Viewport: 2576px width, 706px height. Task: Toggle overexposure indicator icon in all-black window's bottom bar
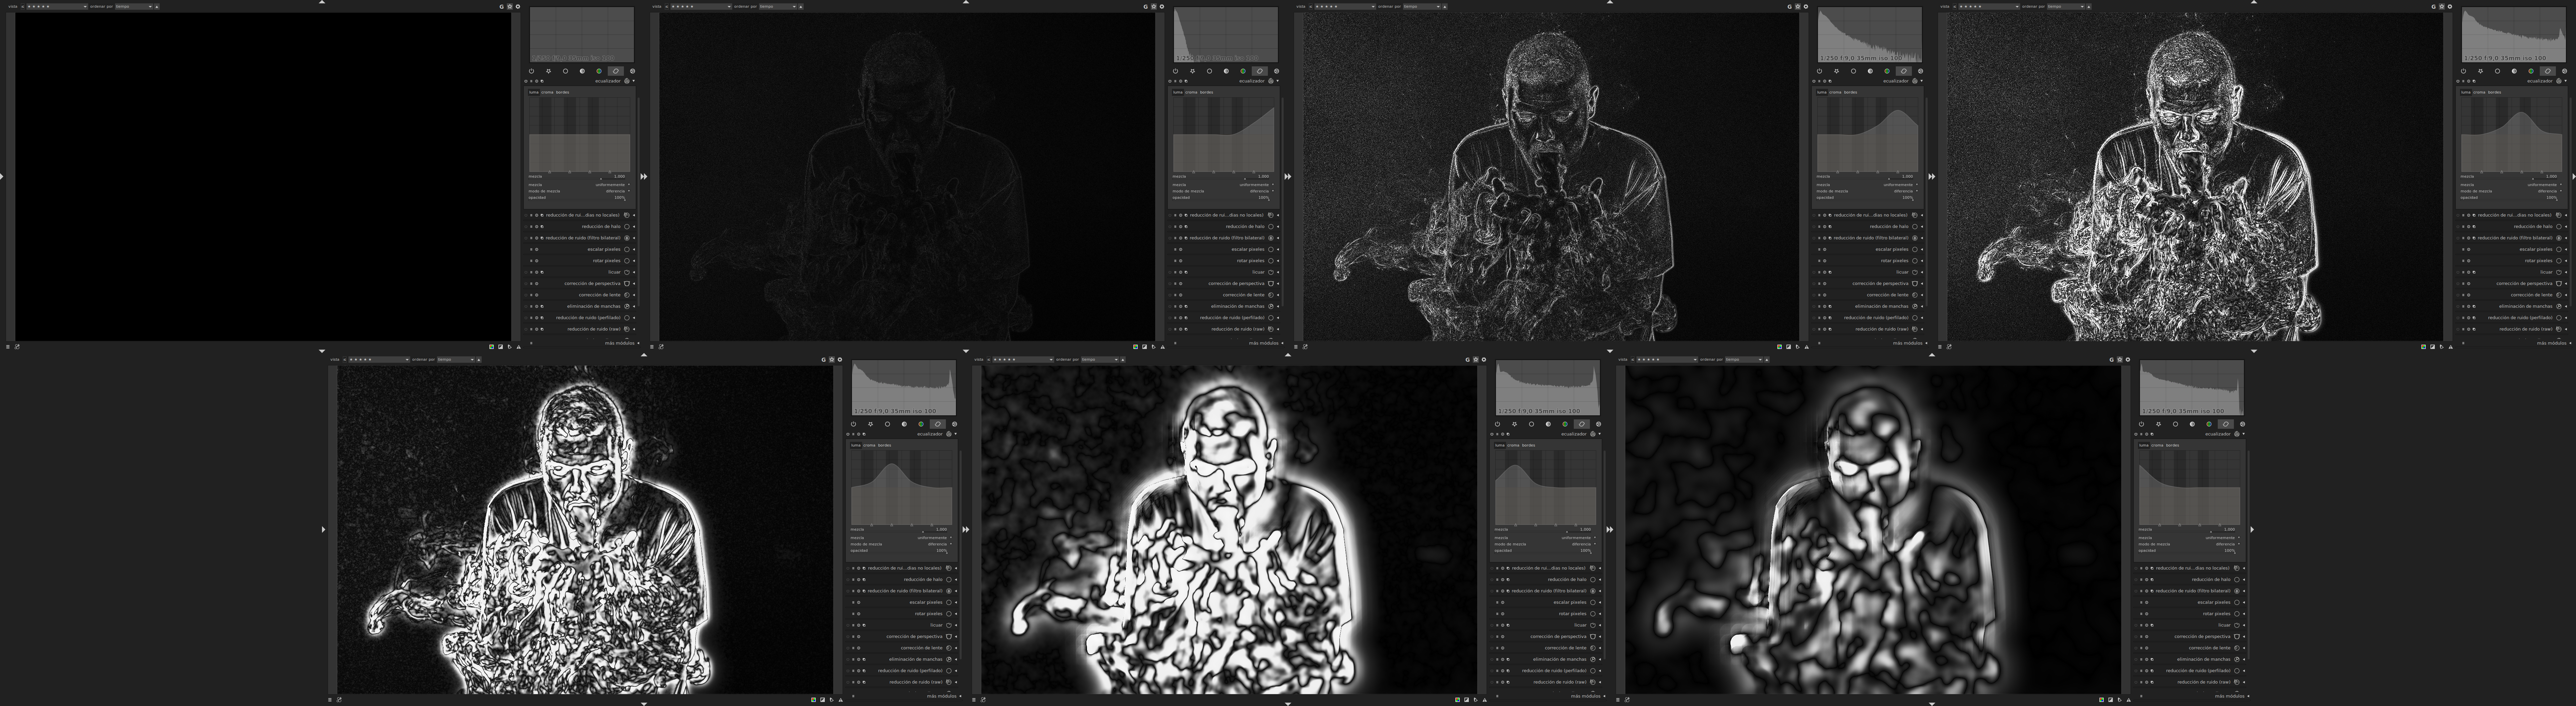[501, 347]
